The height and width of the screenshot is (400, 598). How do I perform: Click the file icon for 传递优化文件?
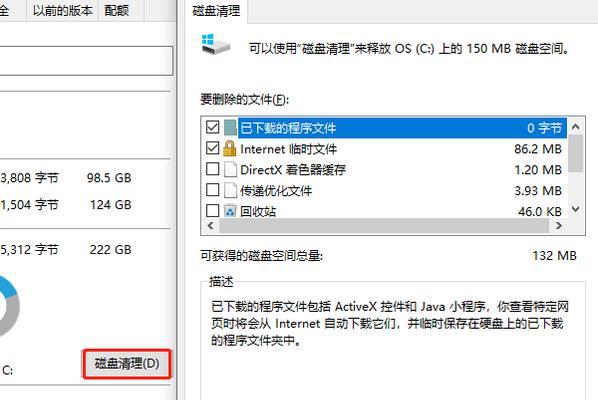click(230, 190)
